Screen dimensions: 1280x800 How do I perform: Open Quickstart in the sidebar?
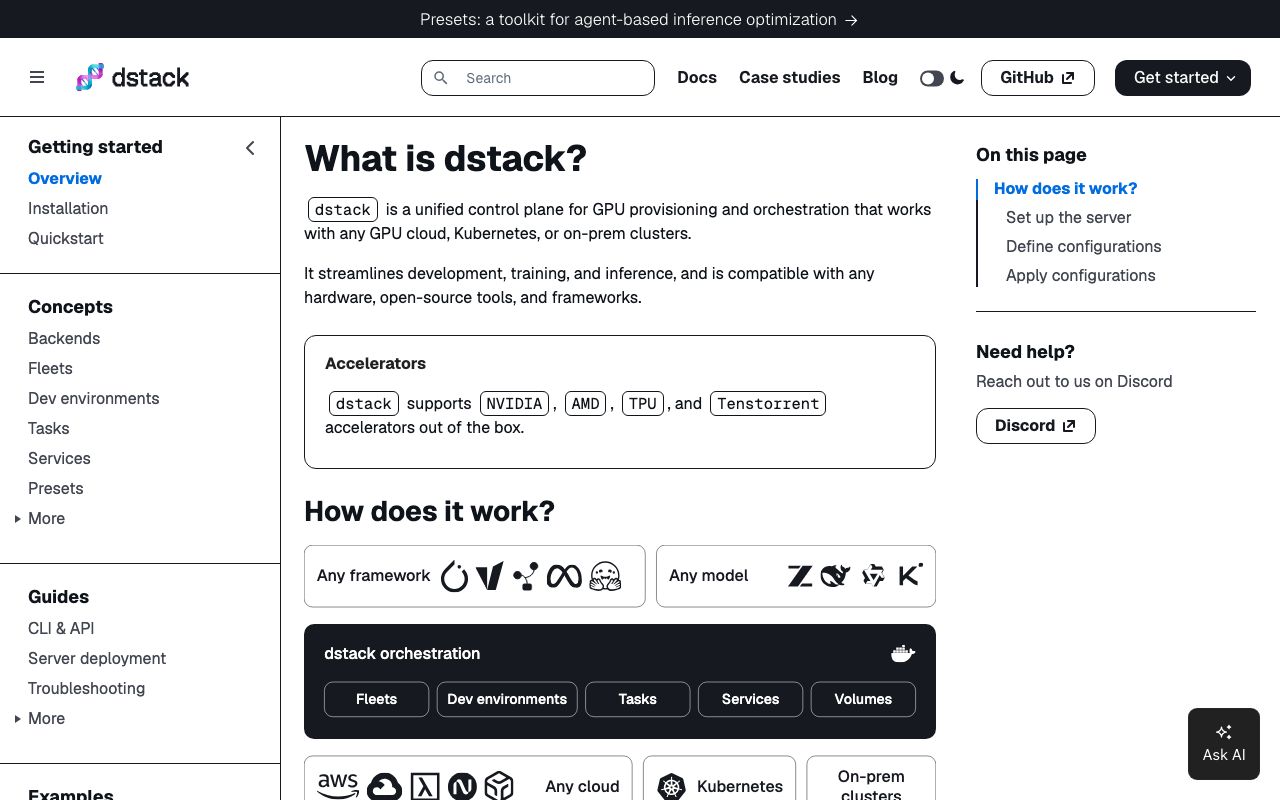click(66, 238)
